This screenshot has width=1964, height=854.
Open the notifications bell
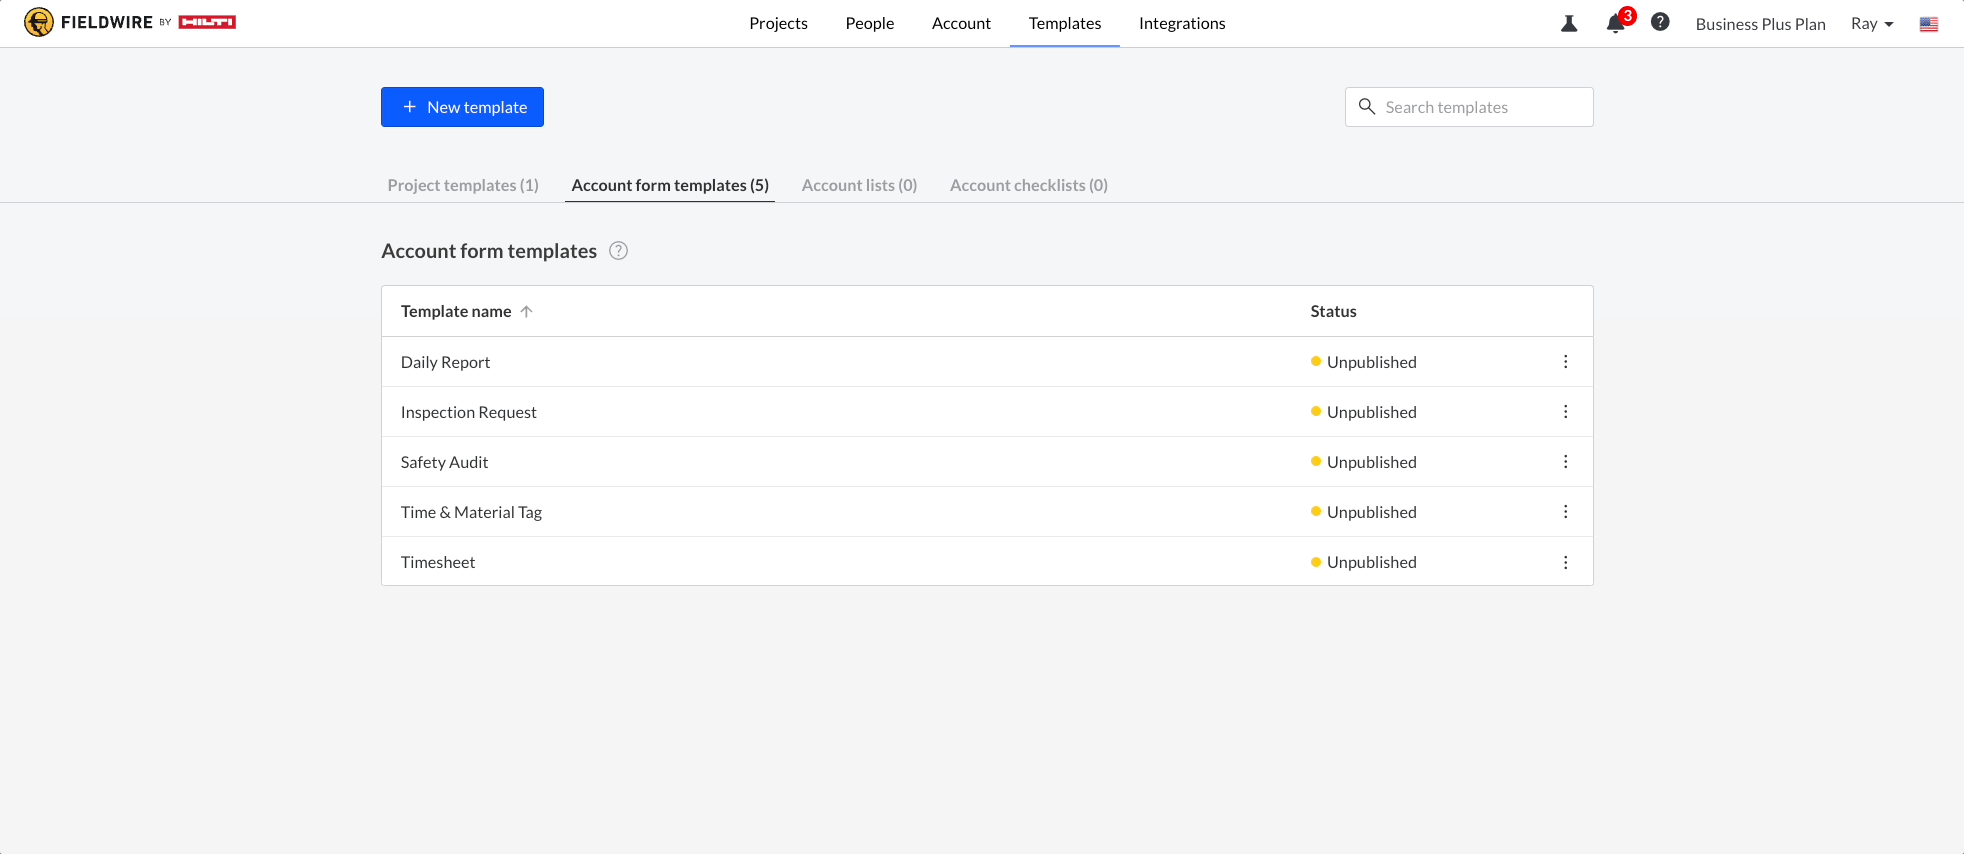coord(1615,23)
